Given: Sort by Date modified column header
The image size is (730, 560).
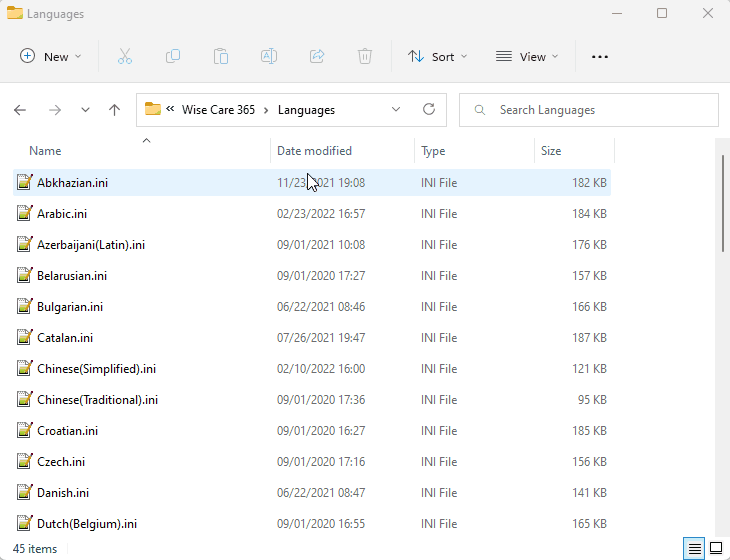Looking at the screenshot, I should pyautogui.click(x=314, y=151).
